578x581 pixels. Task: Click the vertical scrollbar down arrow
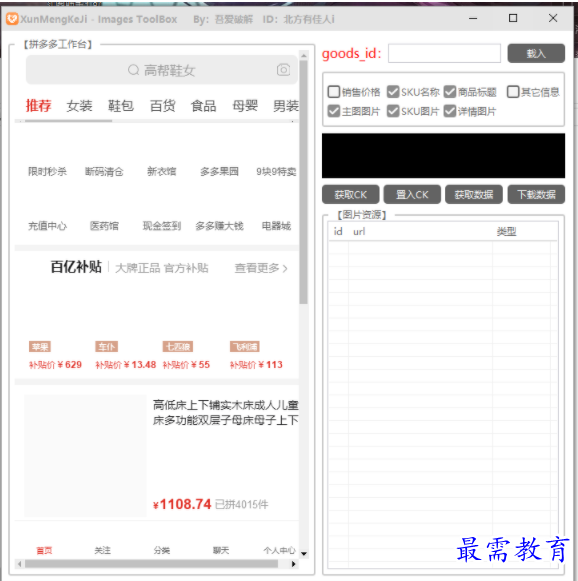point(303,554)
